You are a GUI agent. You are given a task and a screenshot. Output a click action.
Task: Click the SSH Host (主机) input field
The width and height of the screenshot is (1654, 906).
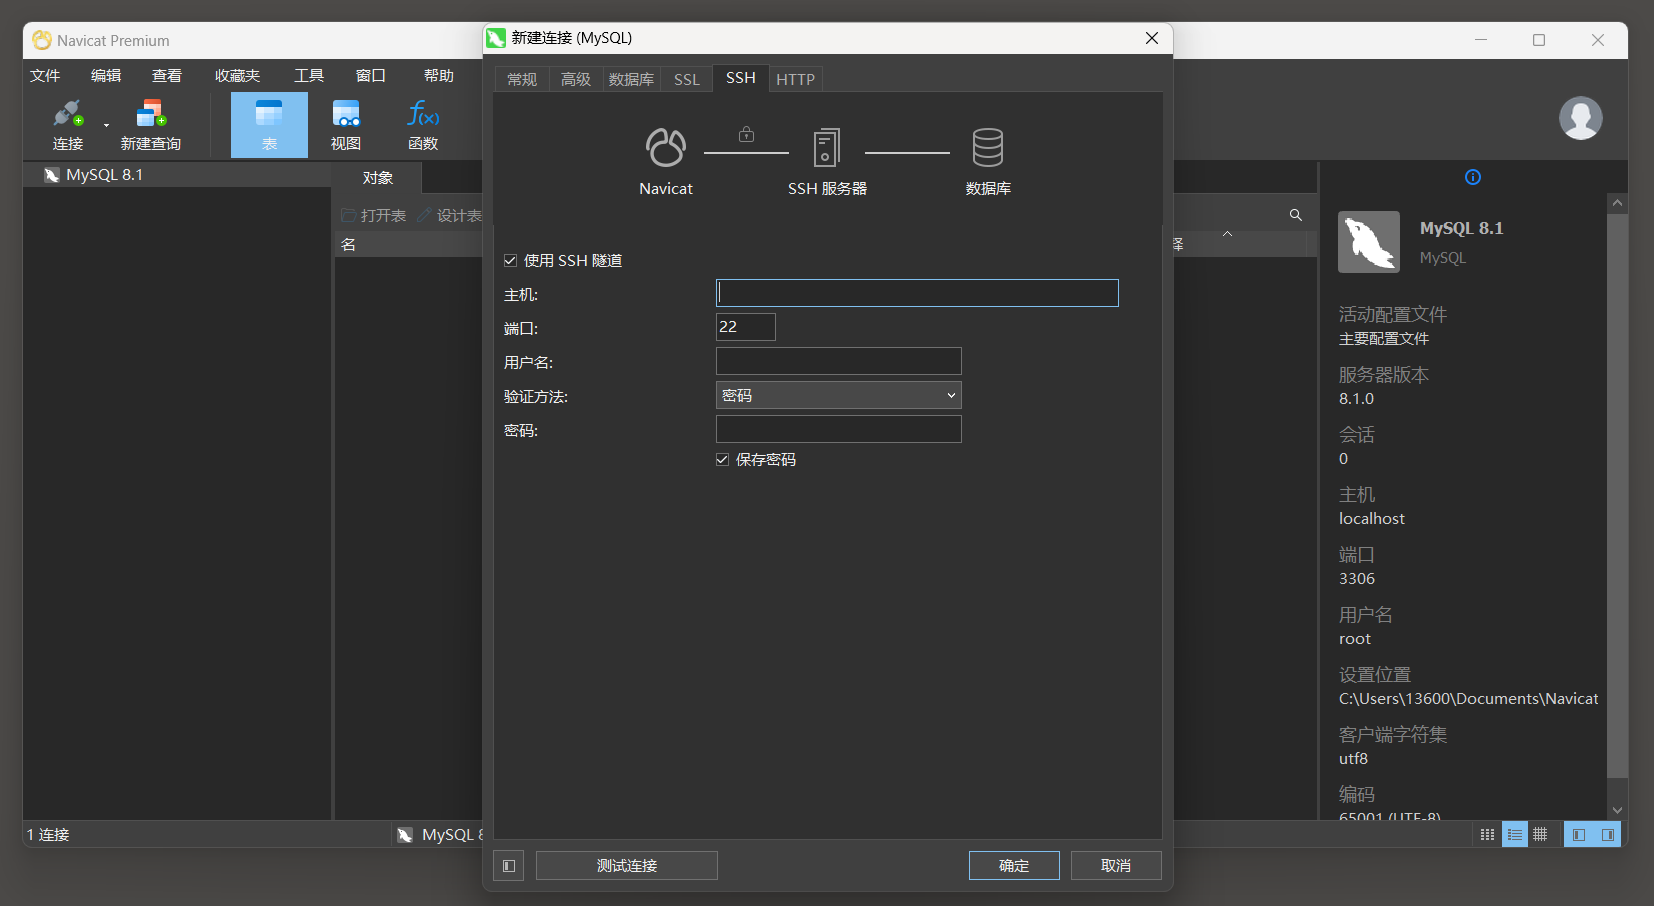click(x=917, y=293)
